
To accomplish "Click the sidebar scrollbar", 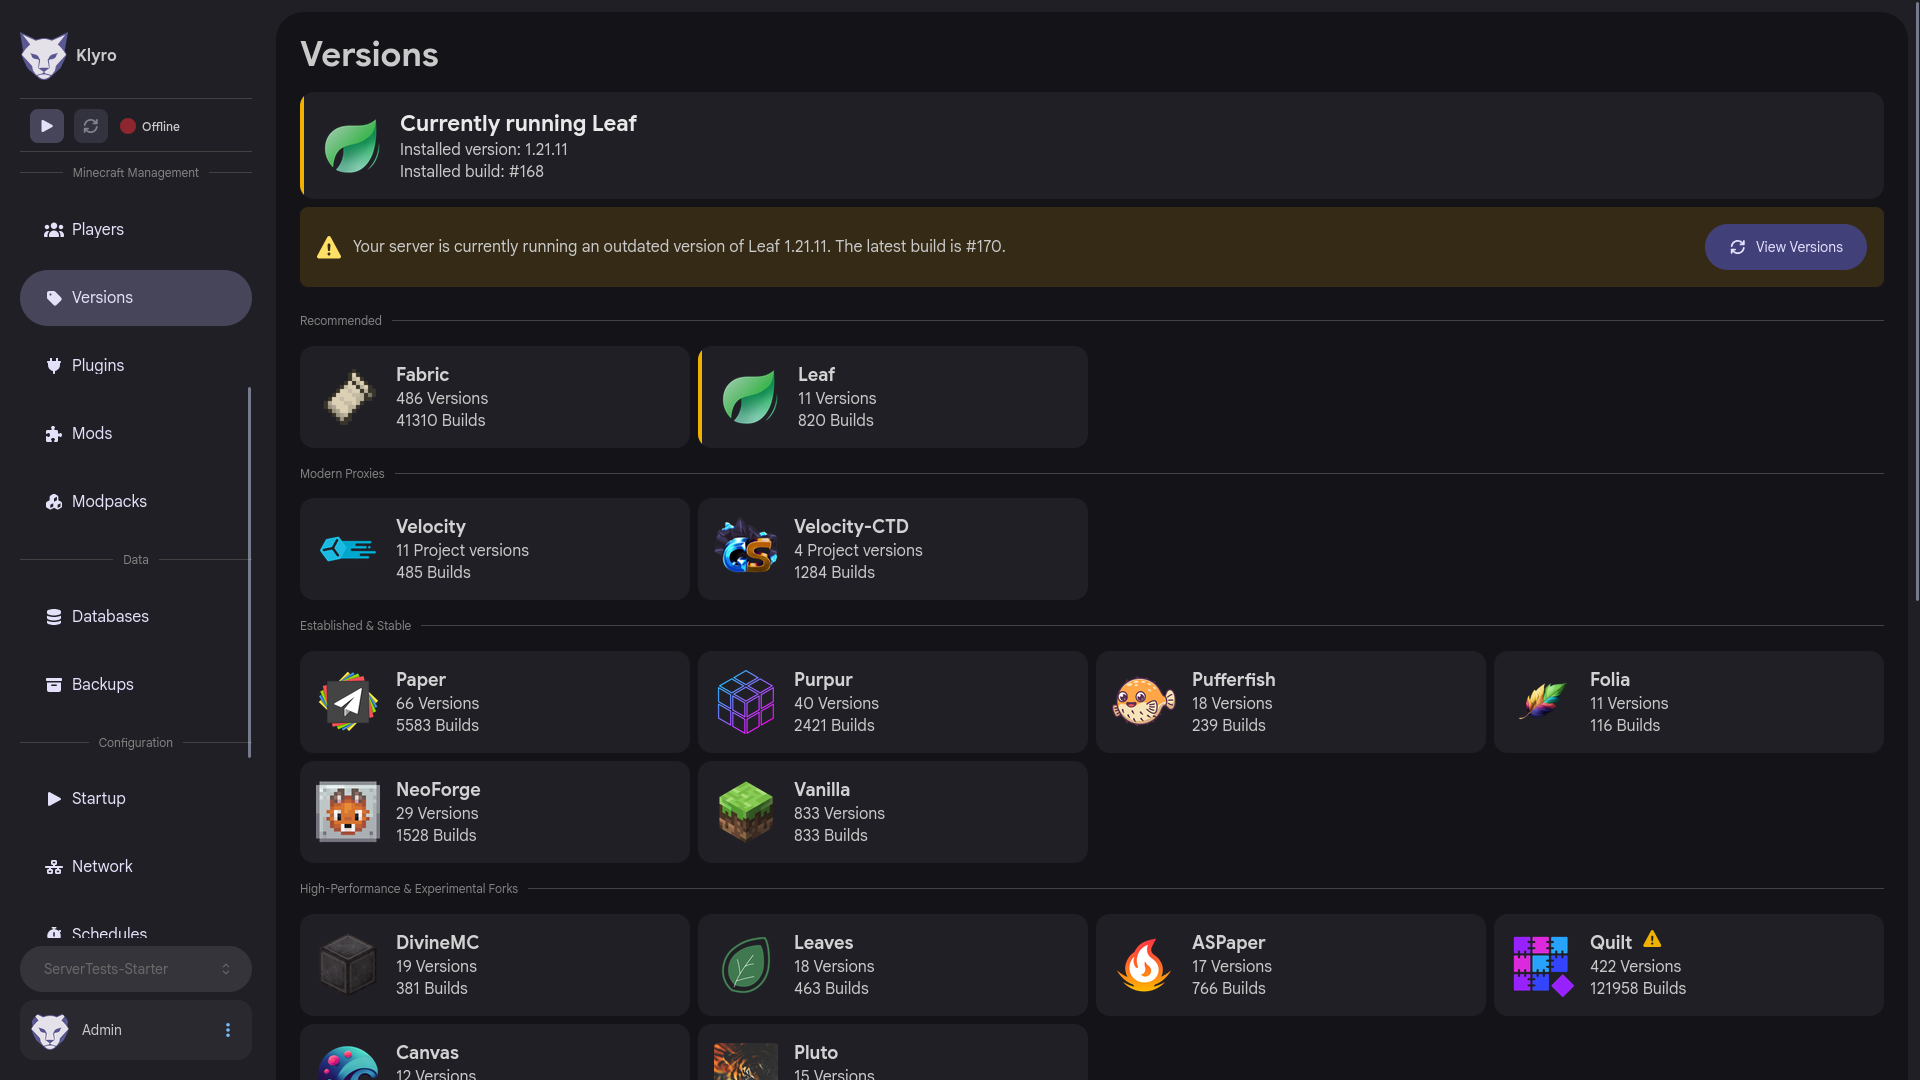I will (x=249, y=572).
